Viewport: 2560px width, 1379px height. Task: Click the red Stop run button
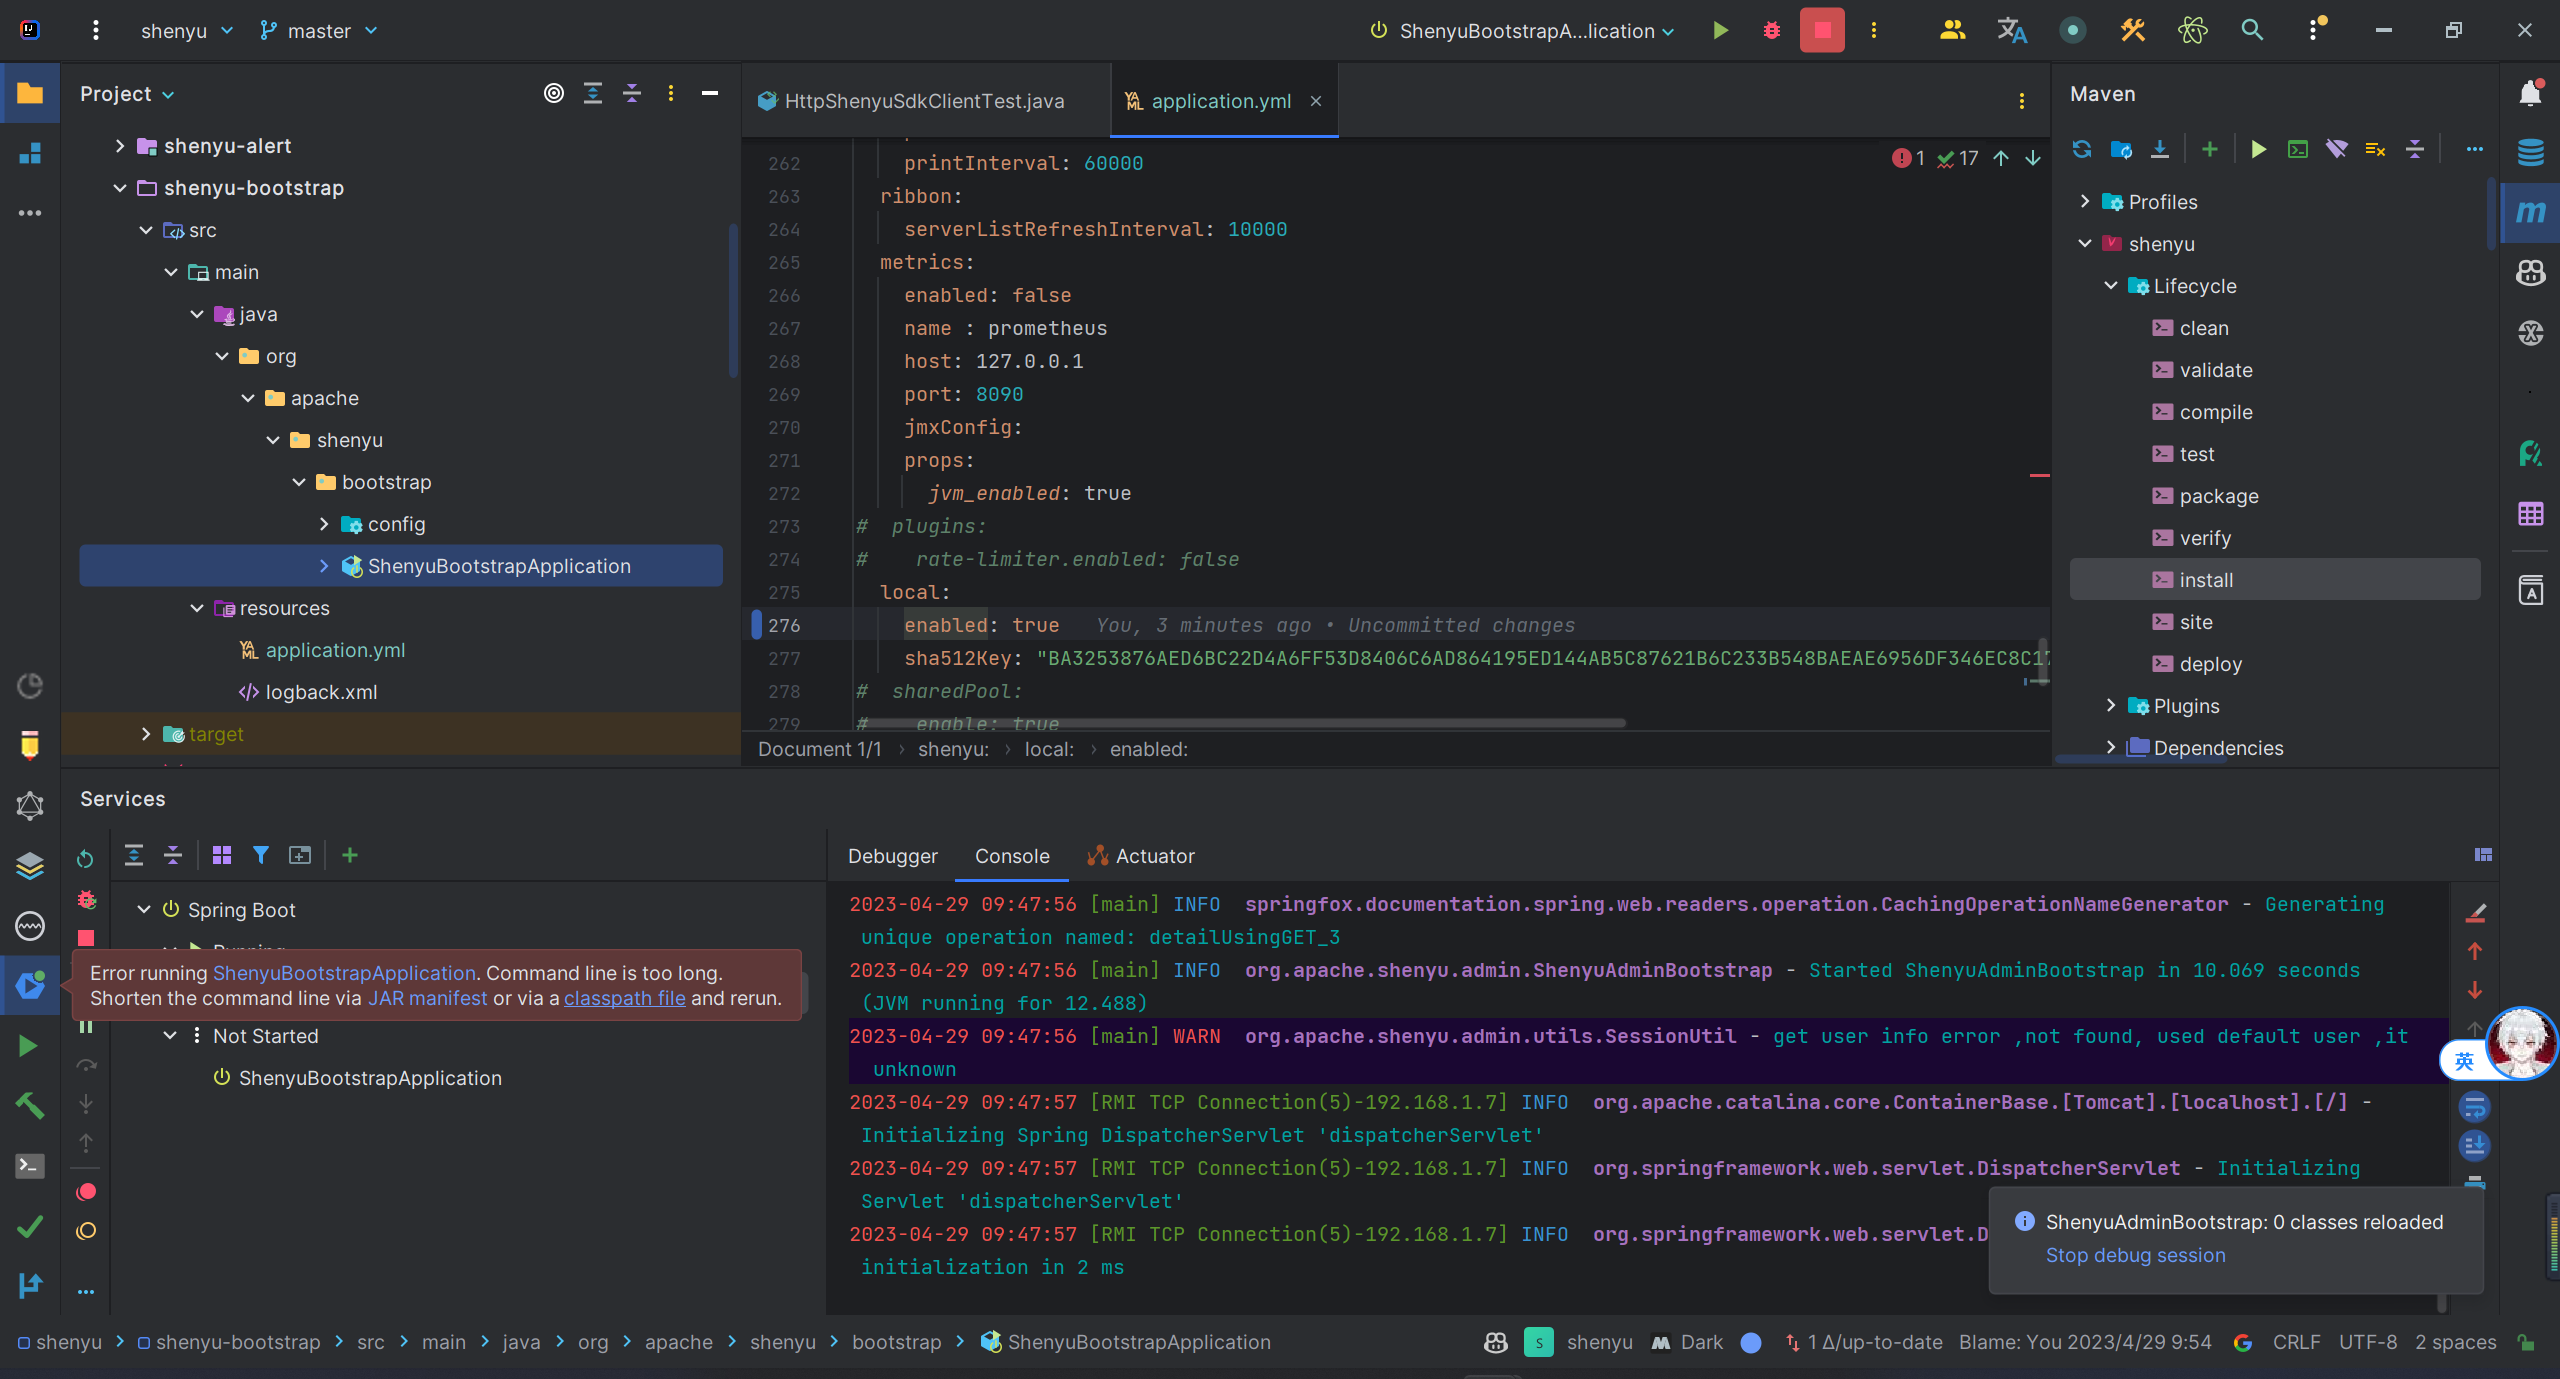click(x=1822, y=30)
